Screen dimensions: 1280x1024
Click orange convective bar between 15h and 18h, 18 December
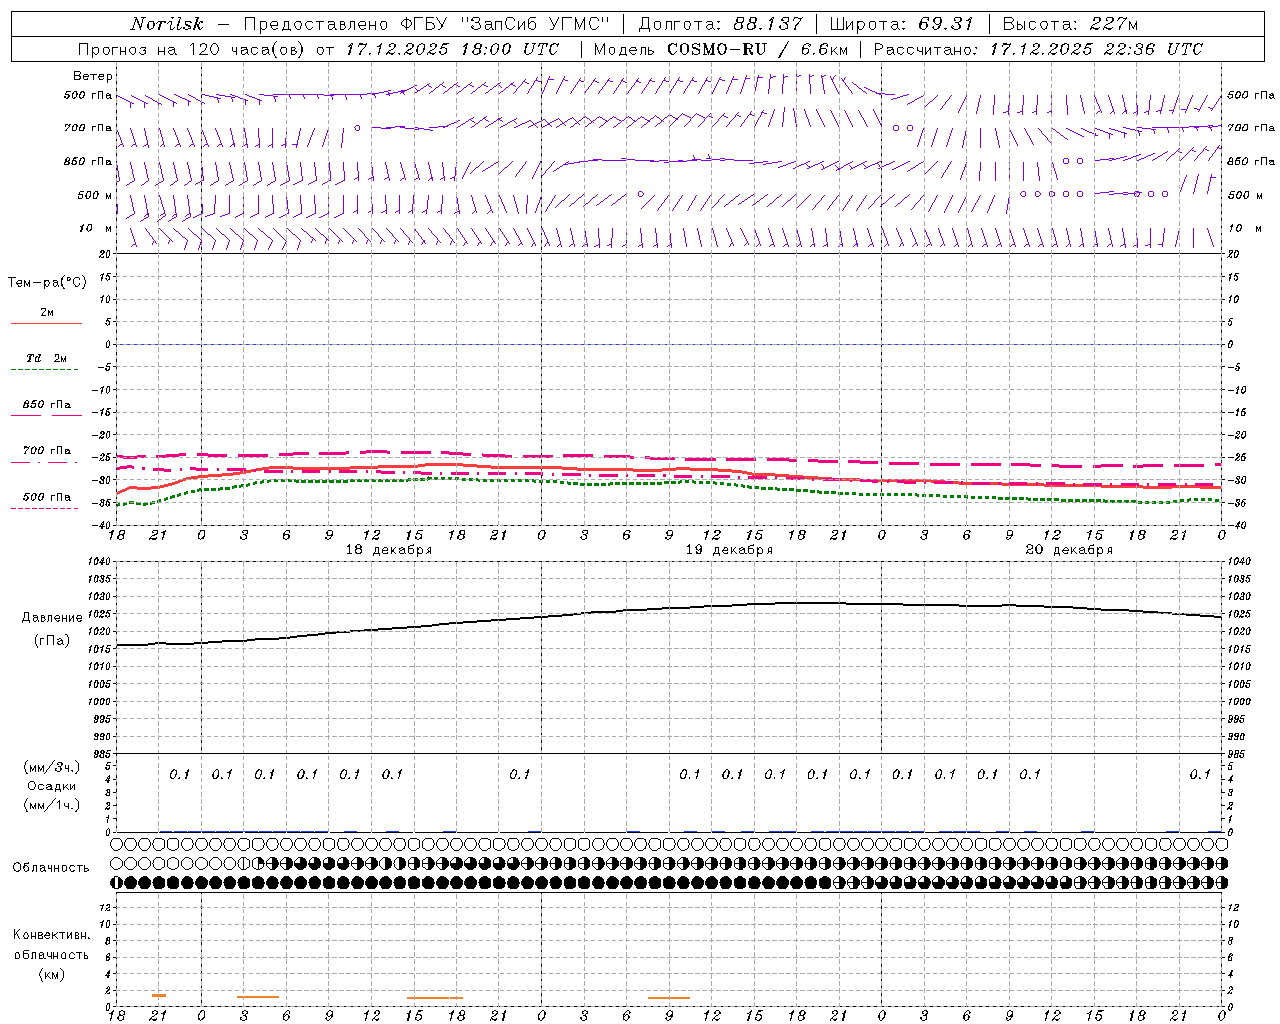[x=435, y=997]
